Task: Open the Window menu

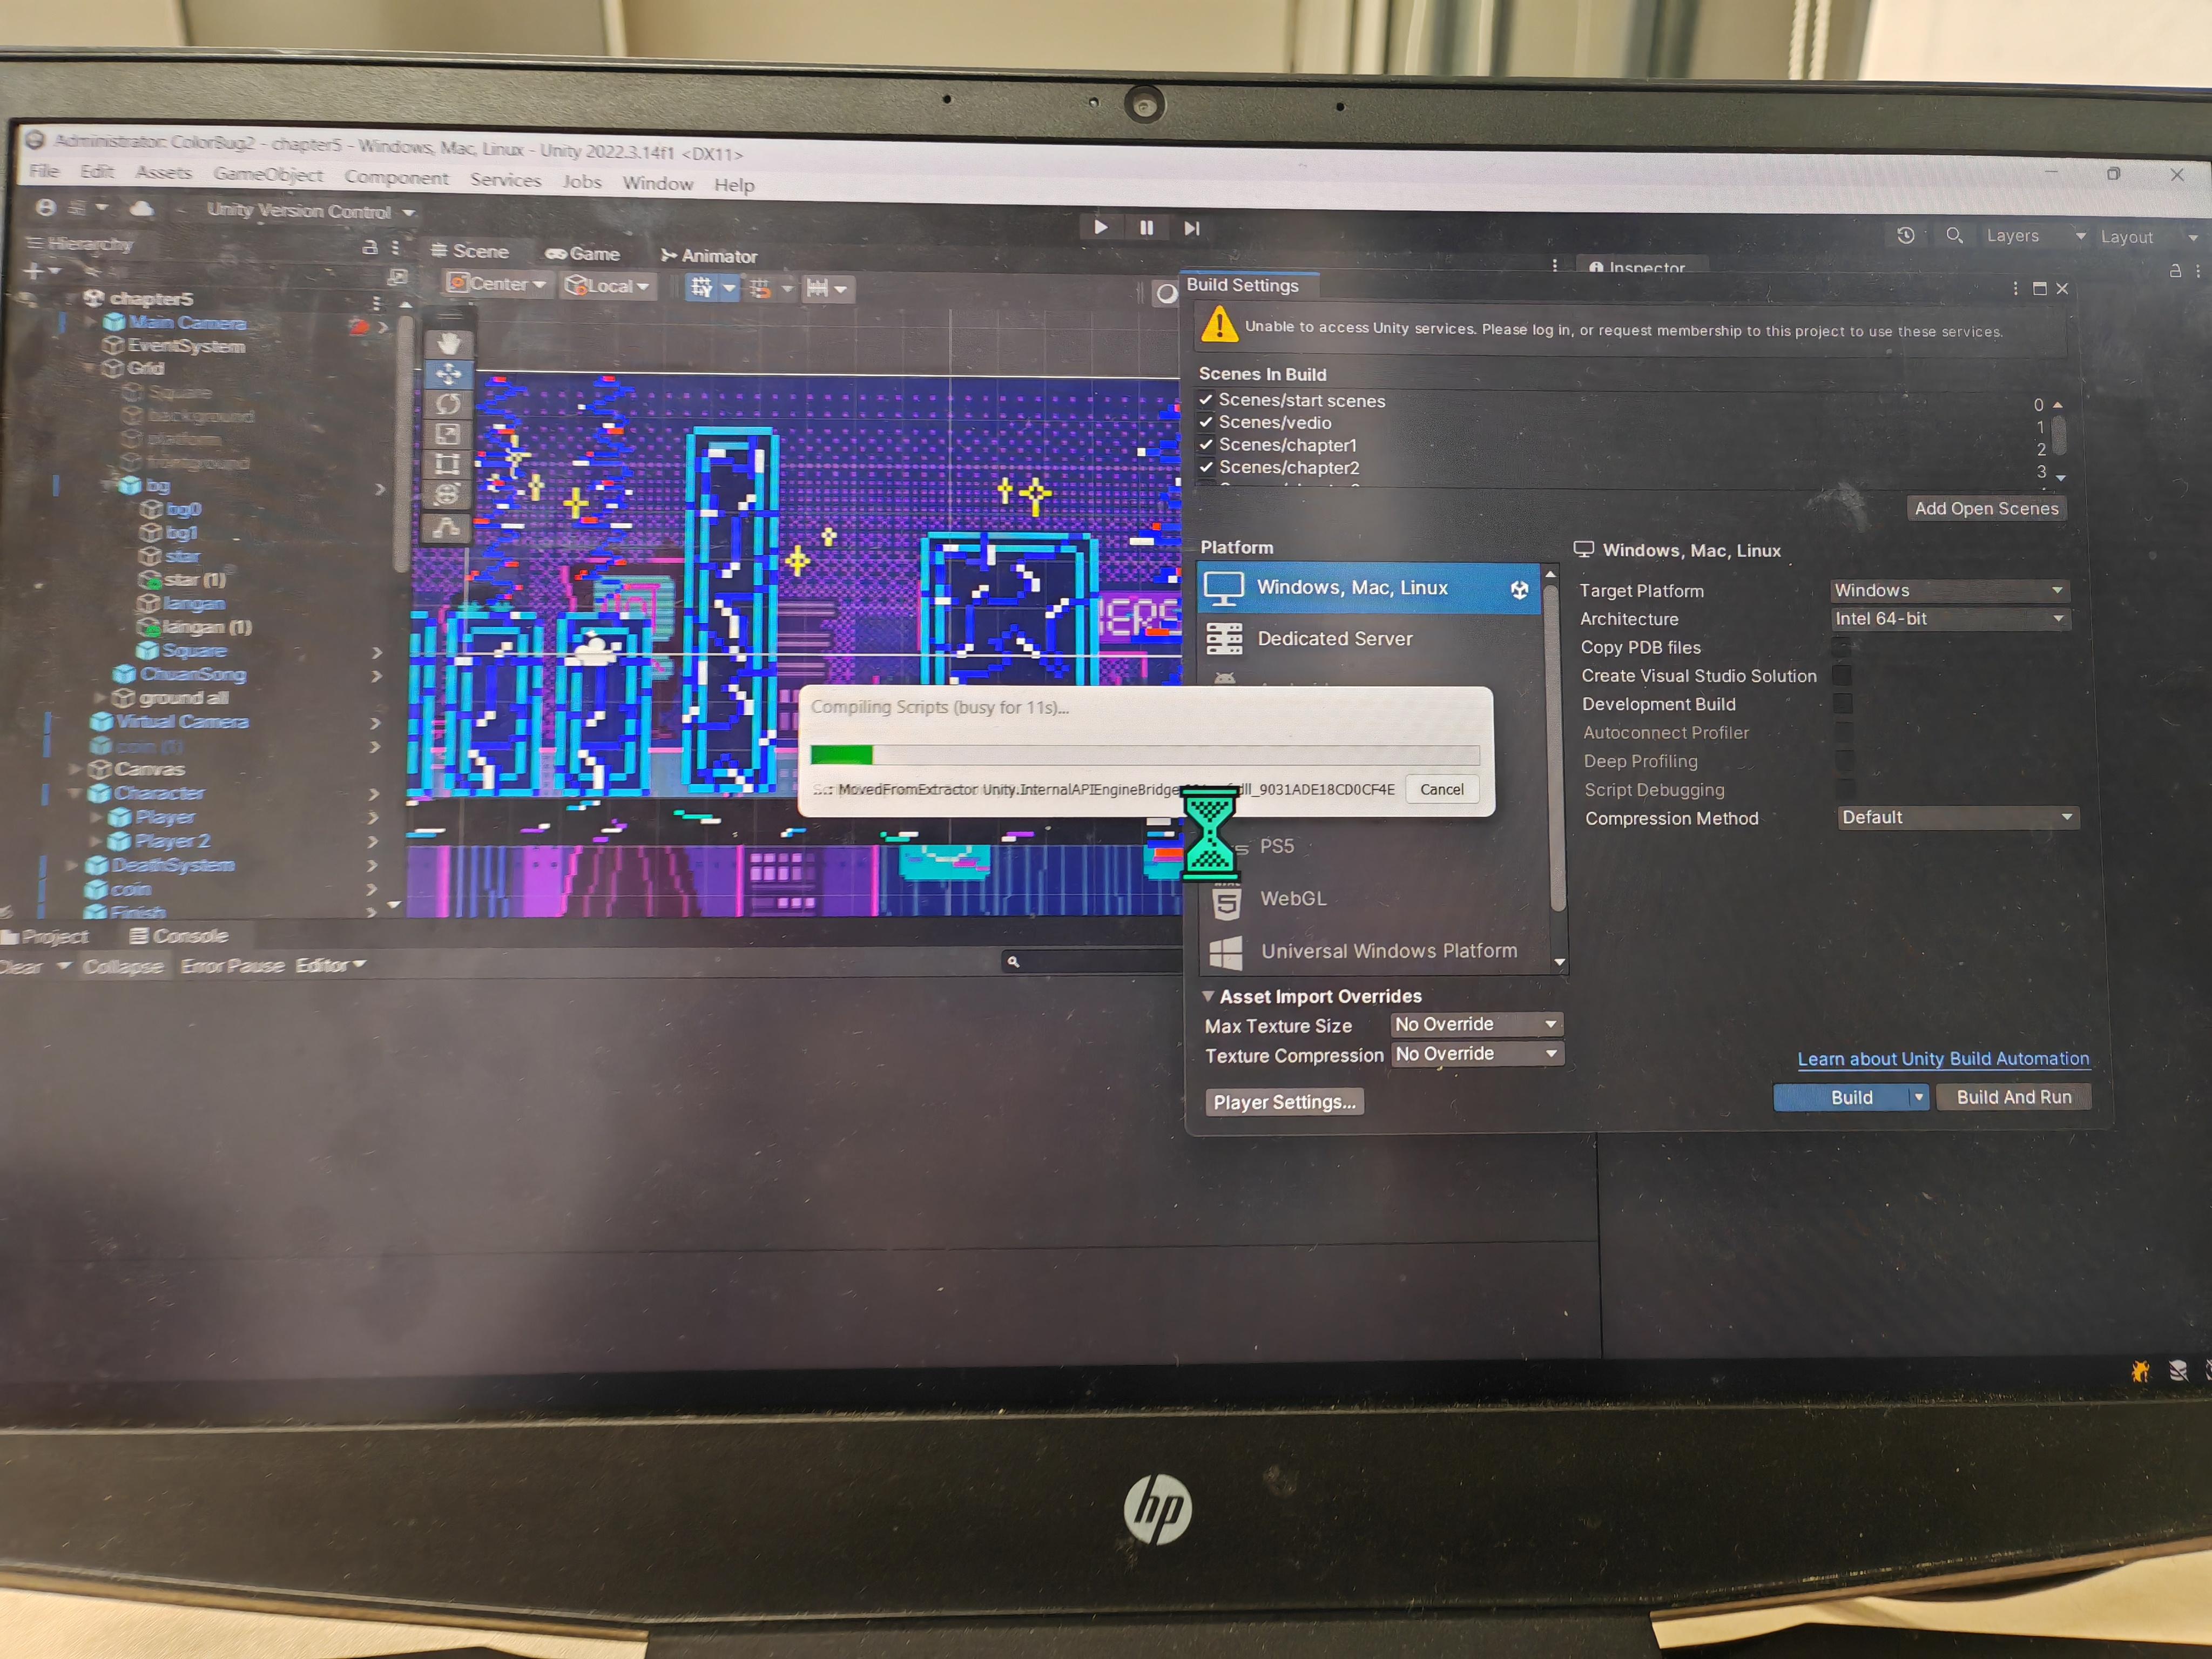Action: click(x=657, y=183)
